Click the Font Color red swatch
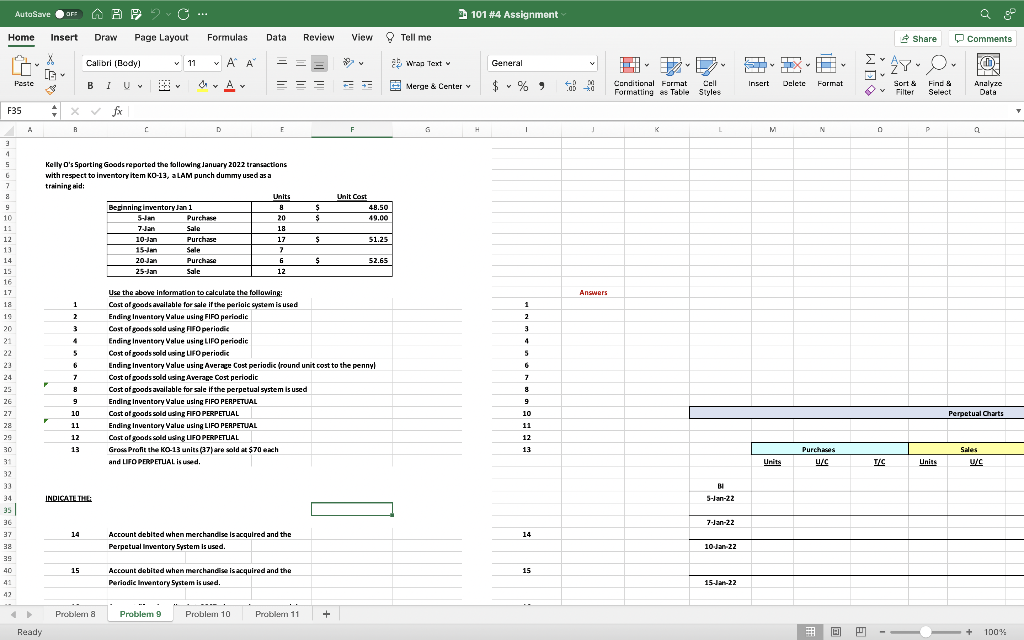This screenshot has height=640, width=1024. [229, 86]
